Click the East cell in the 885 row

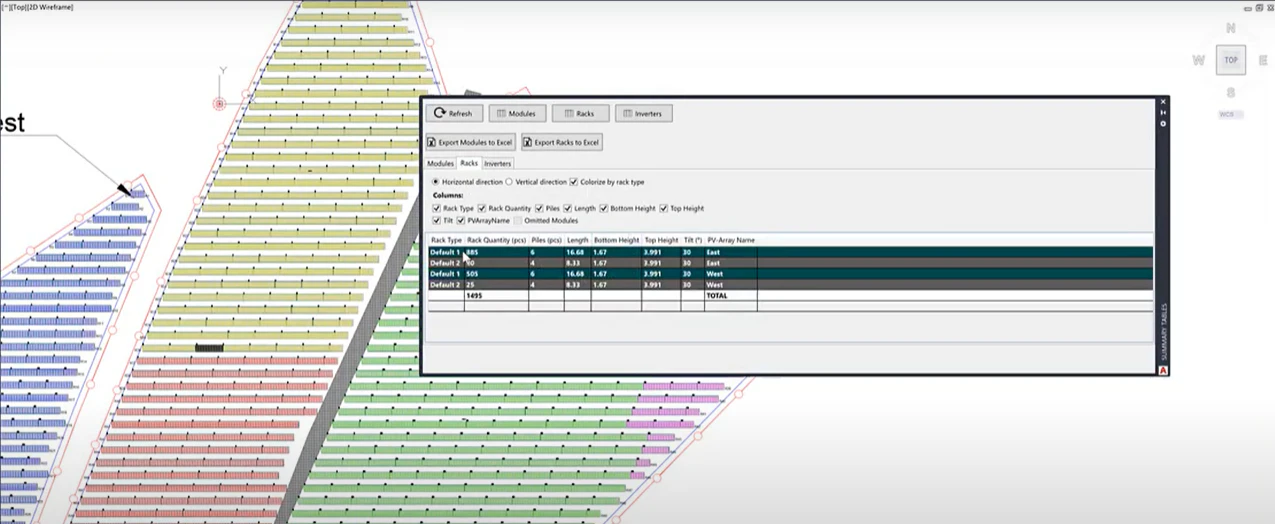tap(731, 252)
